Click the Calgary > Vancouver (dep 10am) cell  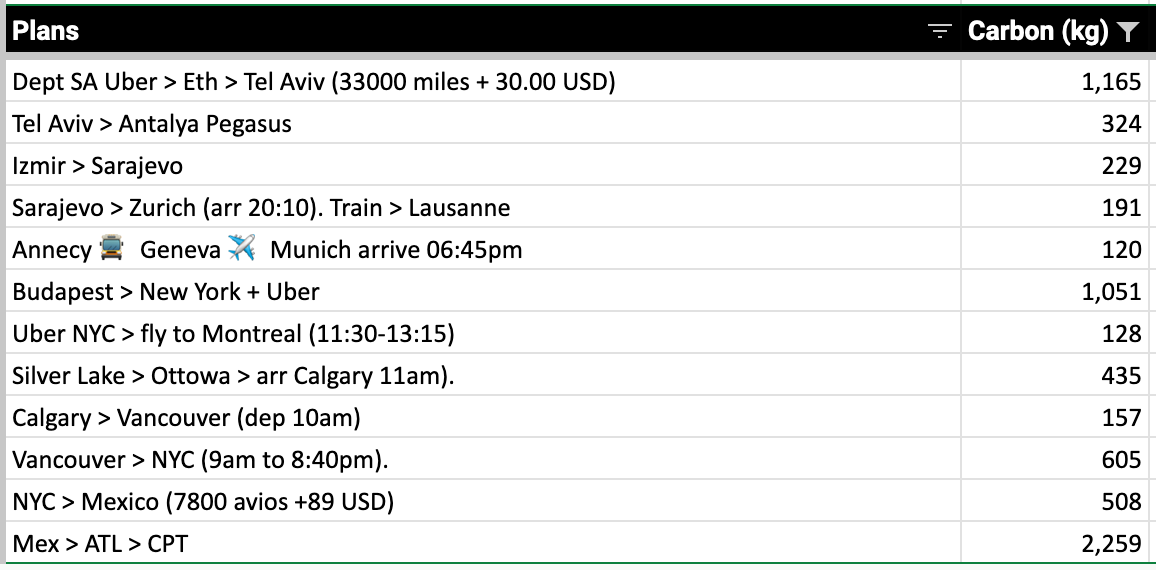[186, 418]
